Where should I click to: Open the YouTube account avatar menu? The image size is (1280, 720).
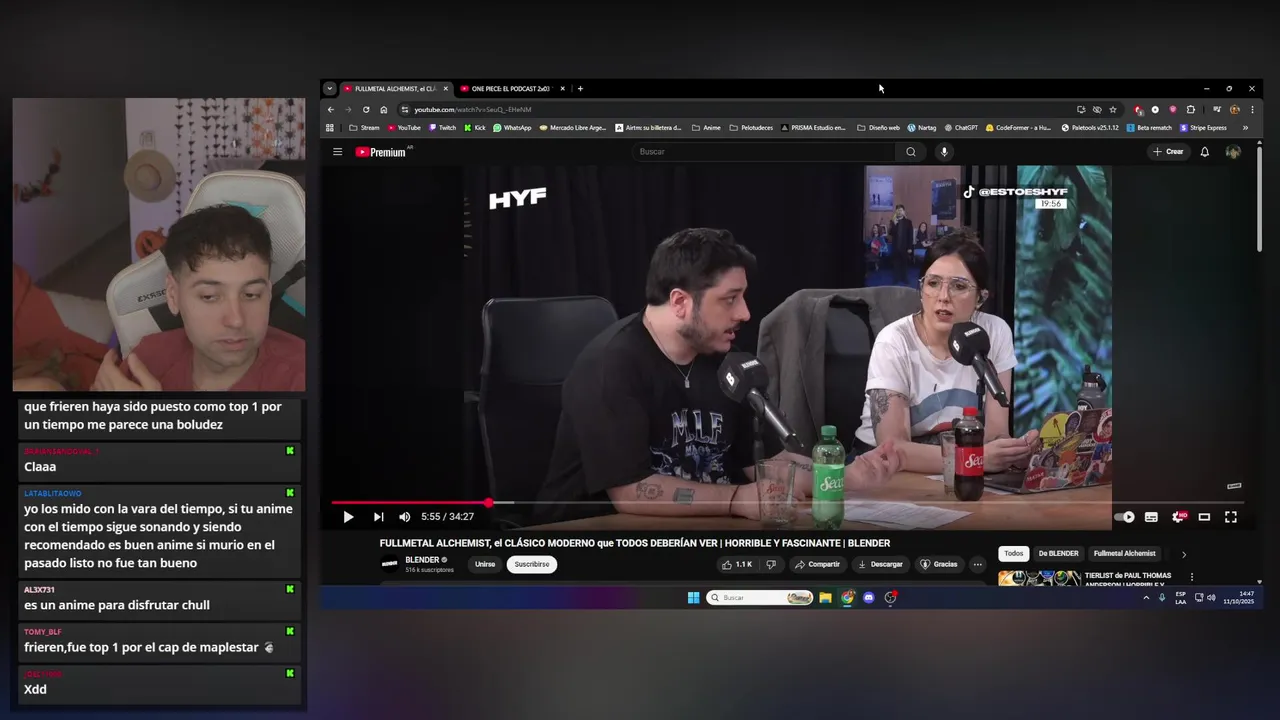click(1233, 152)
